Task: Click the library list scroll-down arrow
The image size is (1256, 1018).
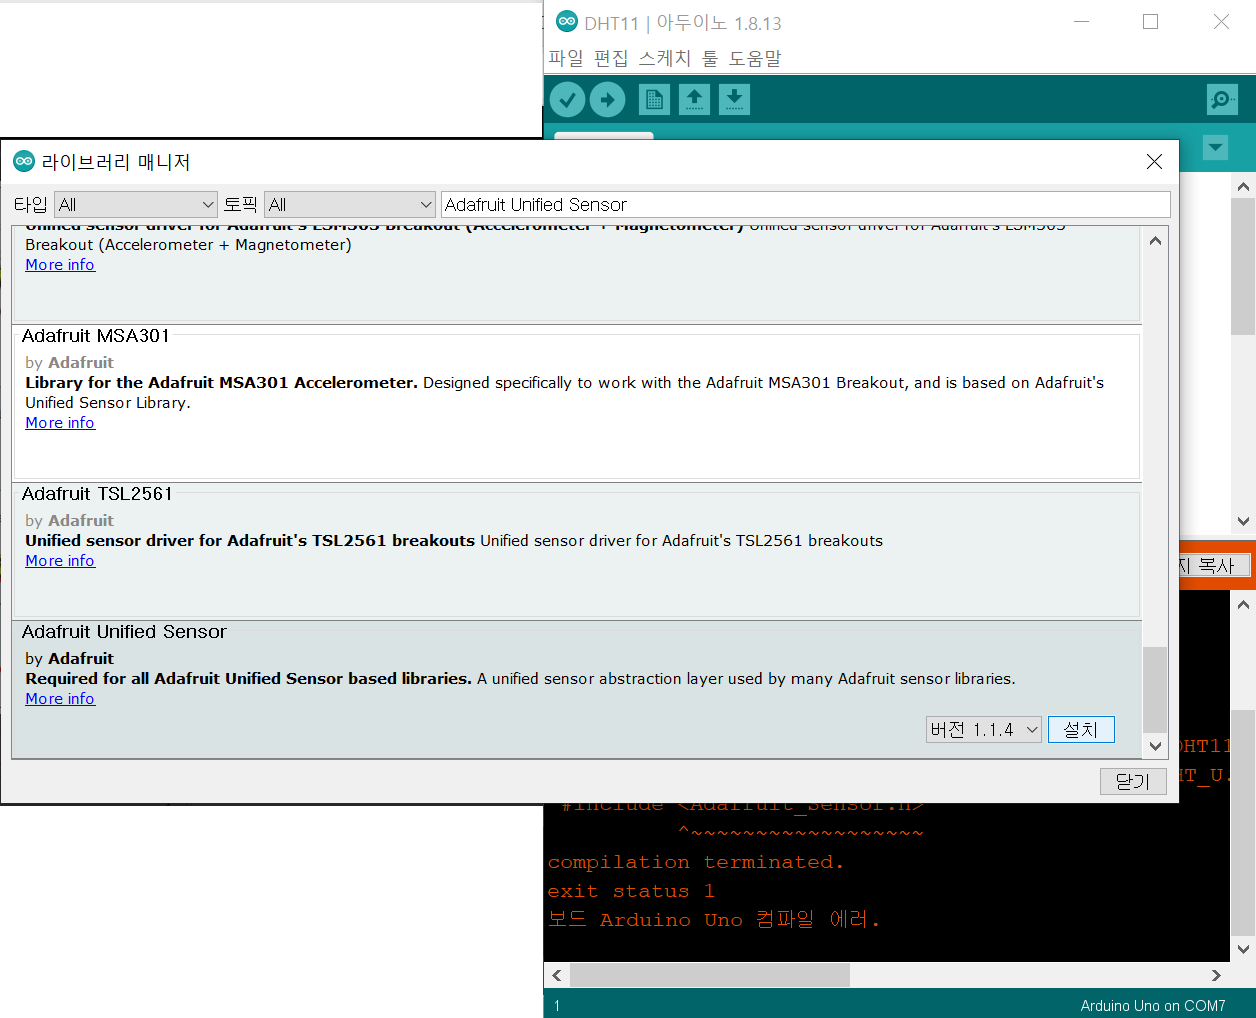Action: [x=1155, y=746]
